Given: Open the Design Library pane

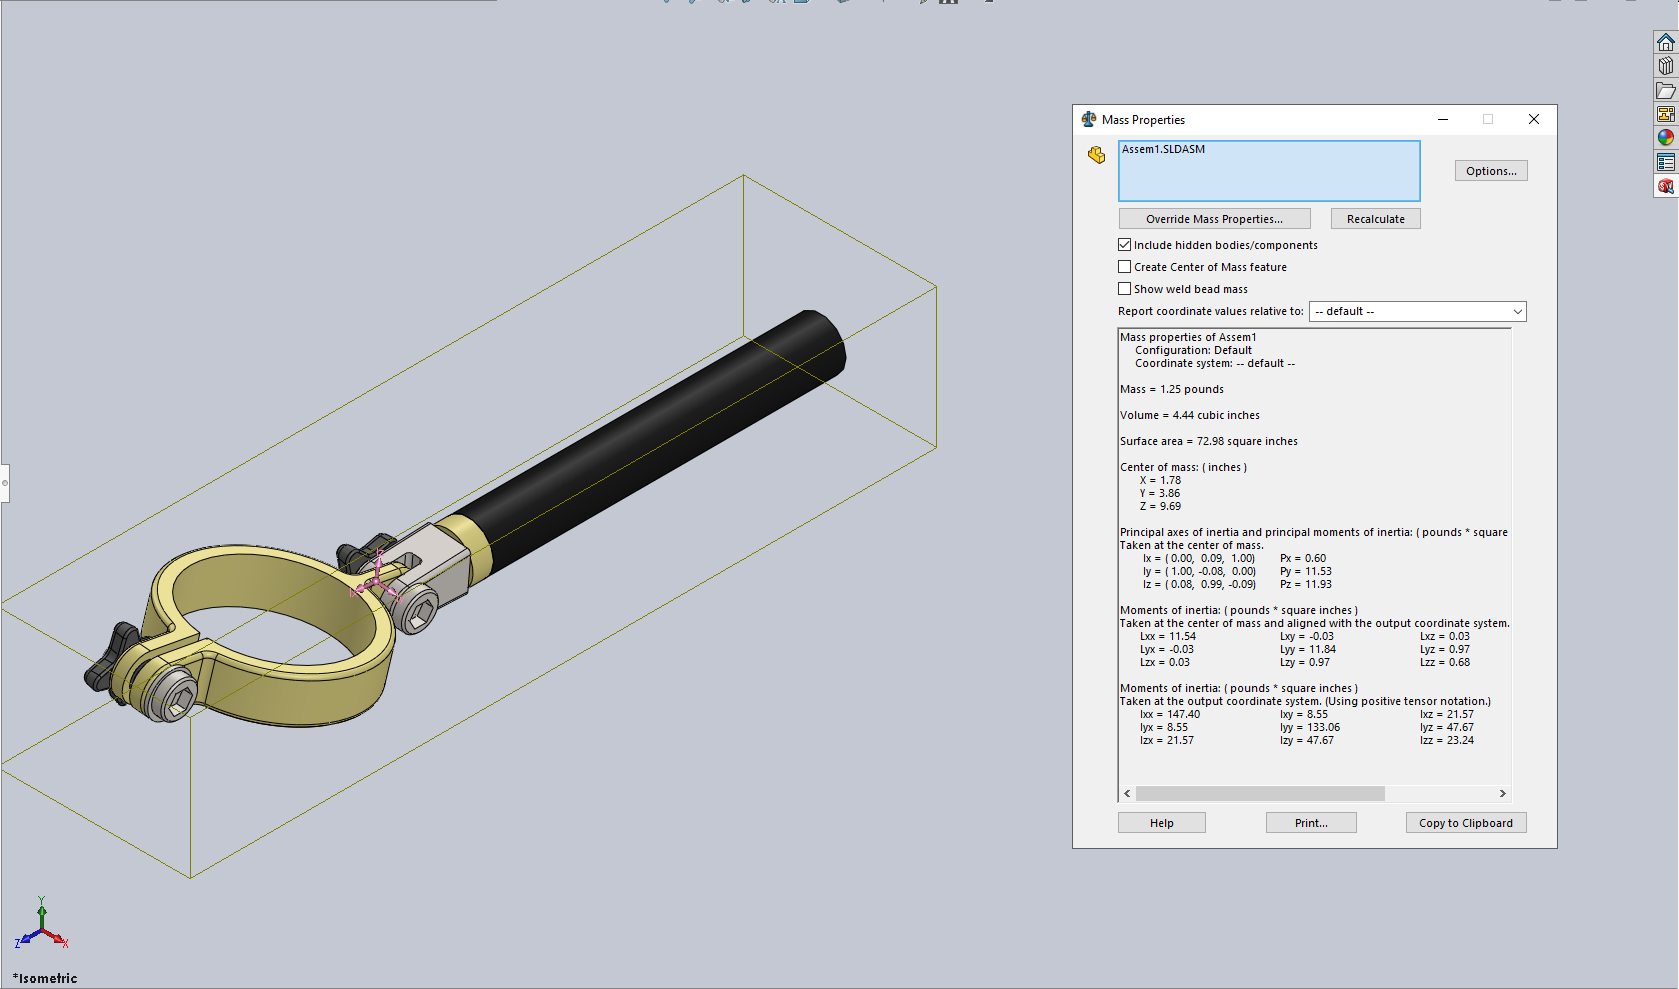Looking at the screenshot, I should click(1665, 66).
